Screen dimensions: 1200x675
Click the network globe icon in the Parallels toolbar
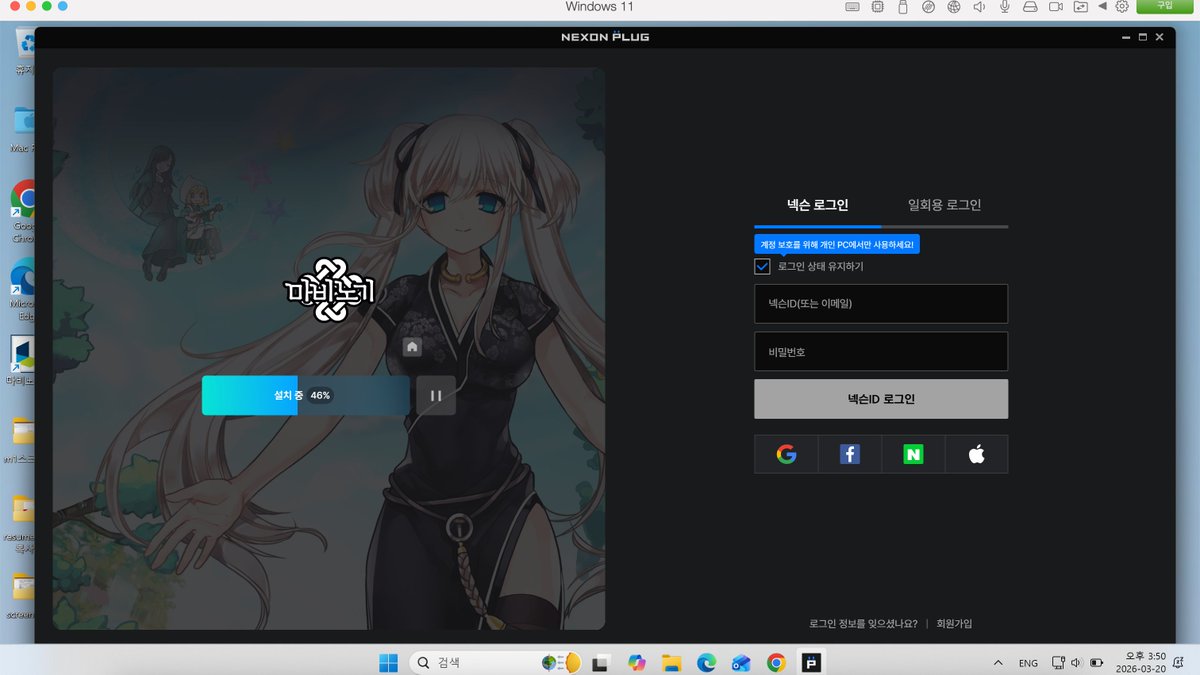pos(954,6)
